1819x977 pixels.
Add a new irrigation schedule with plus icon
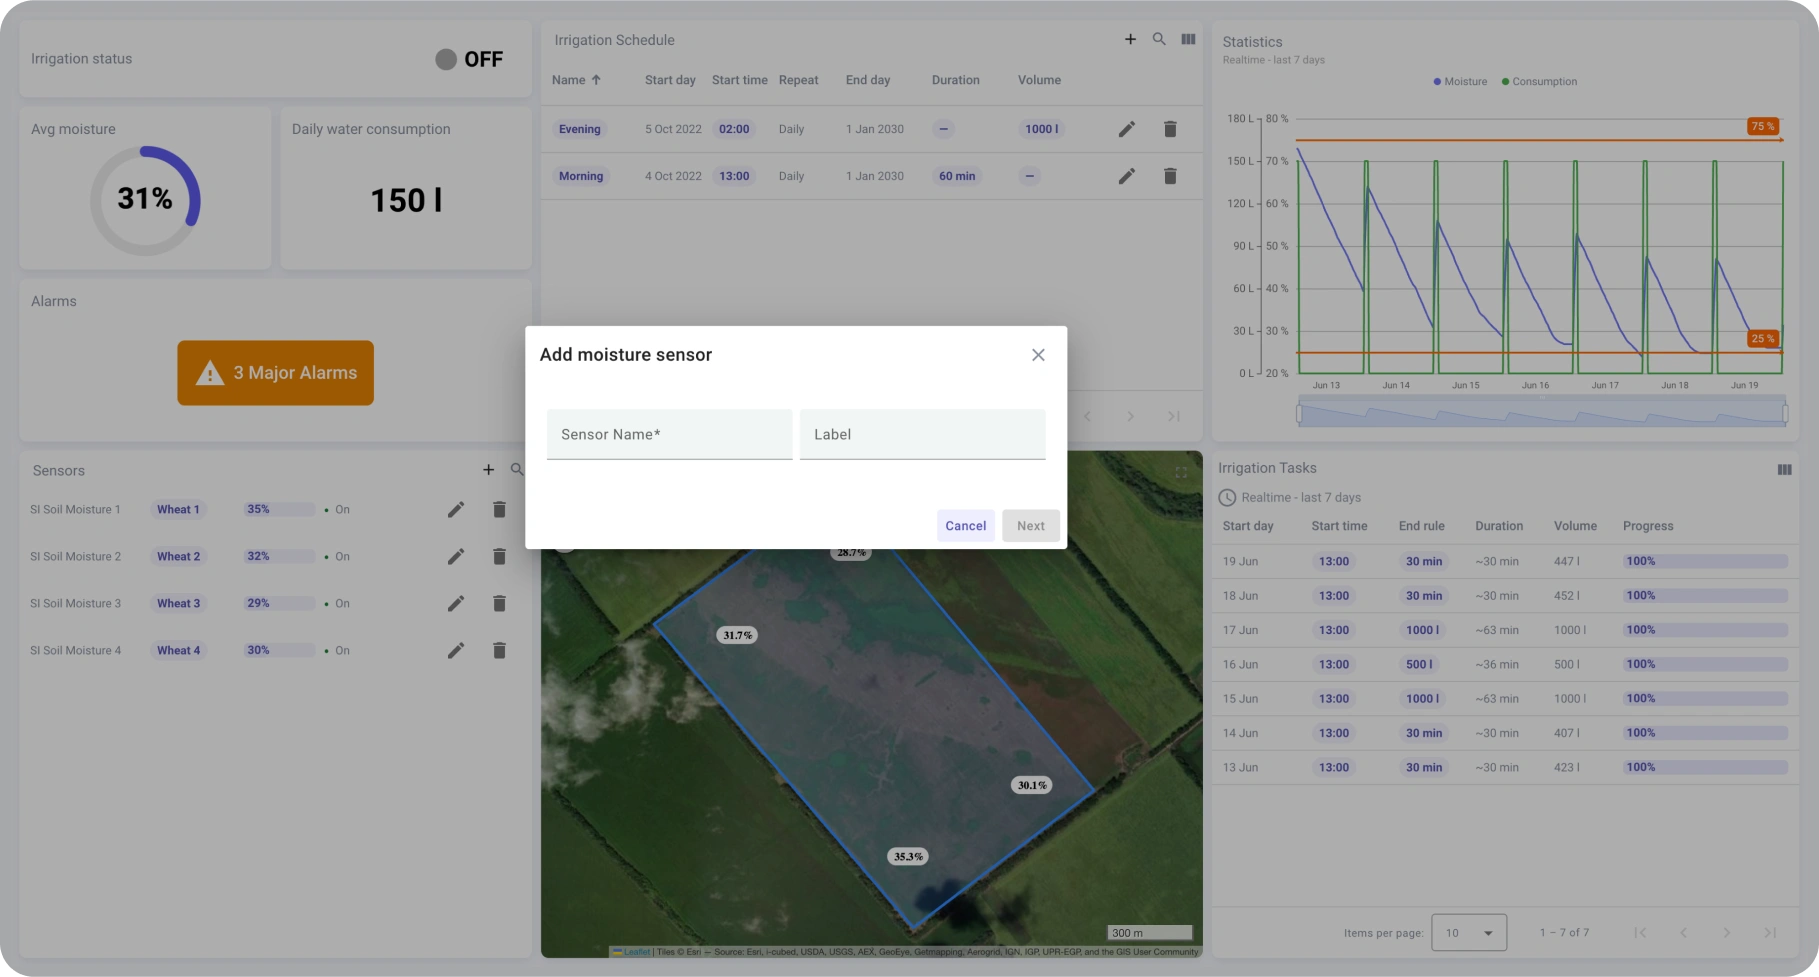tap(1130, 40)
